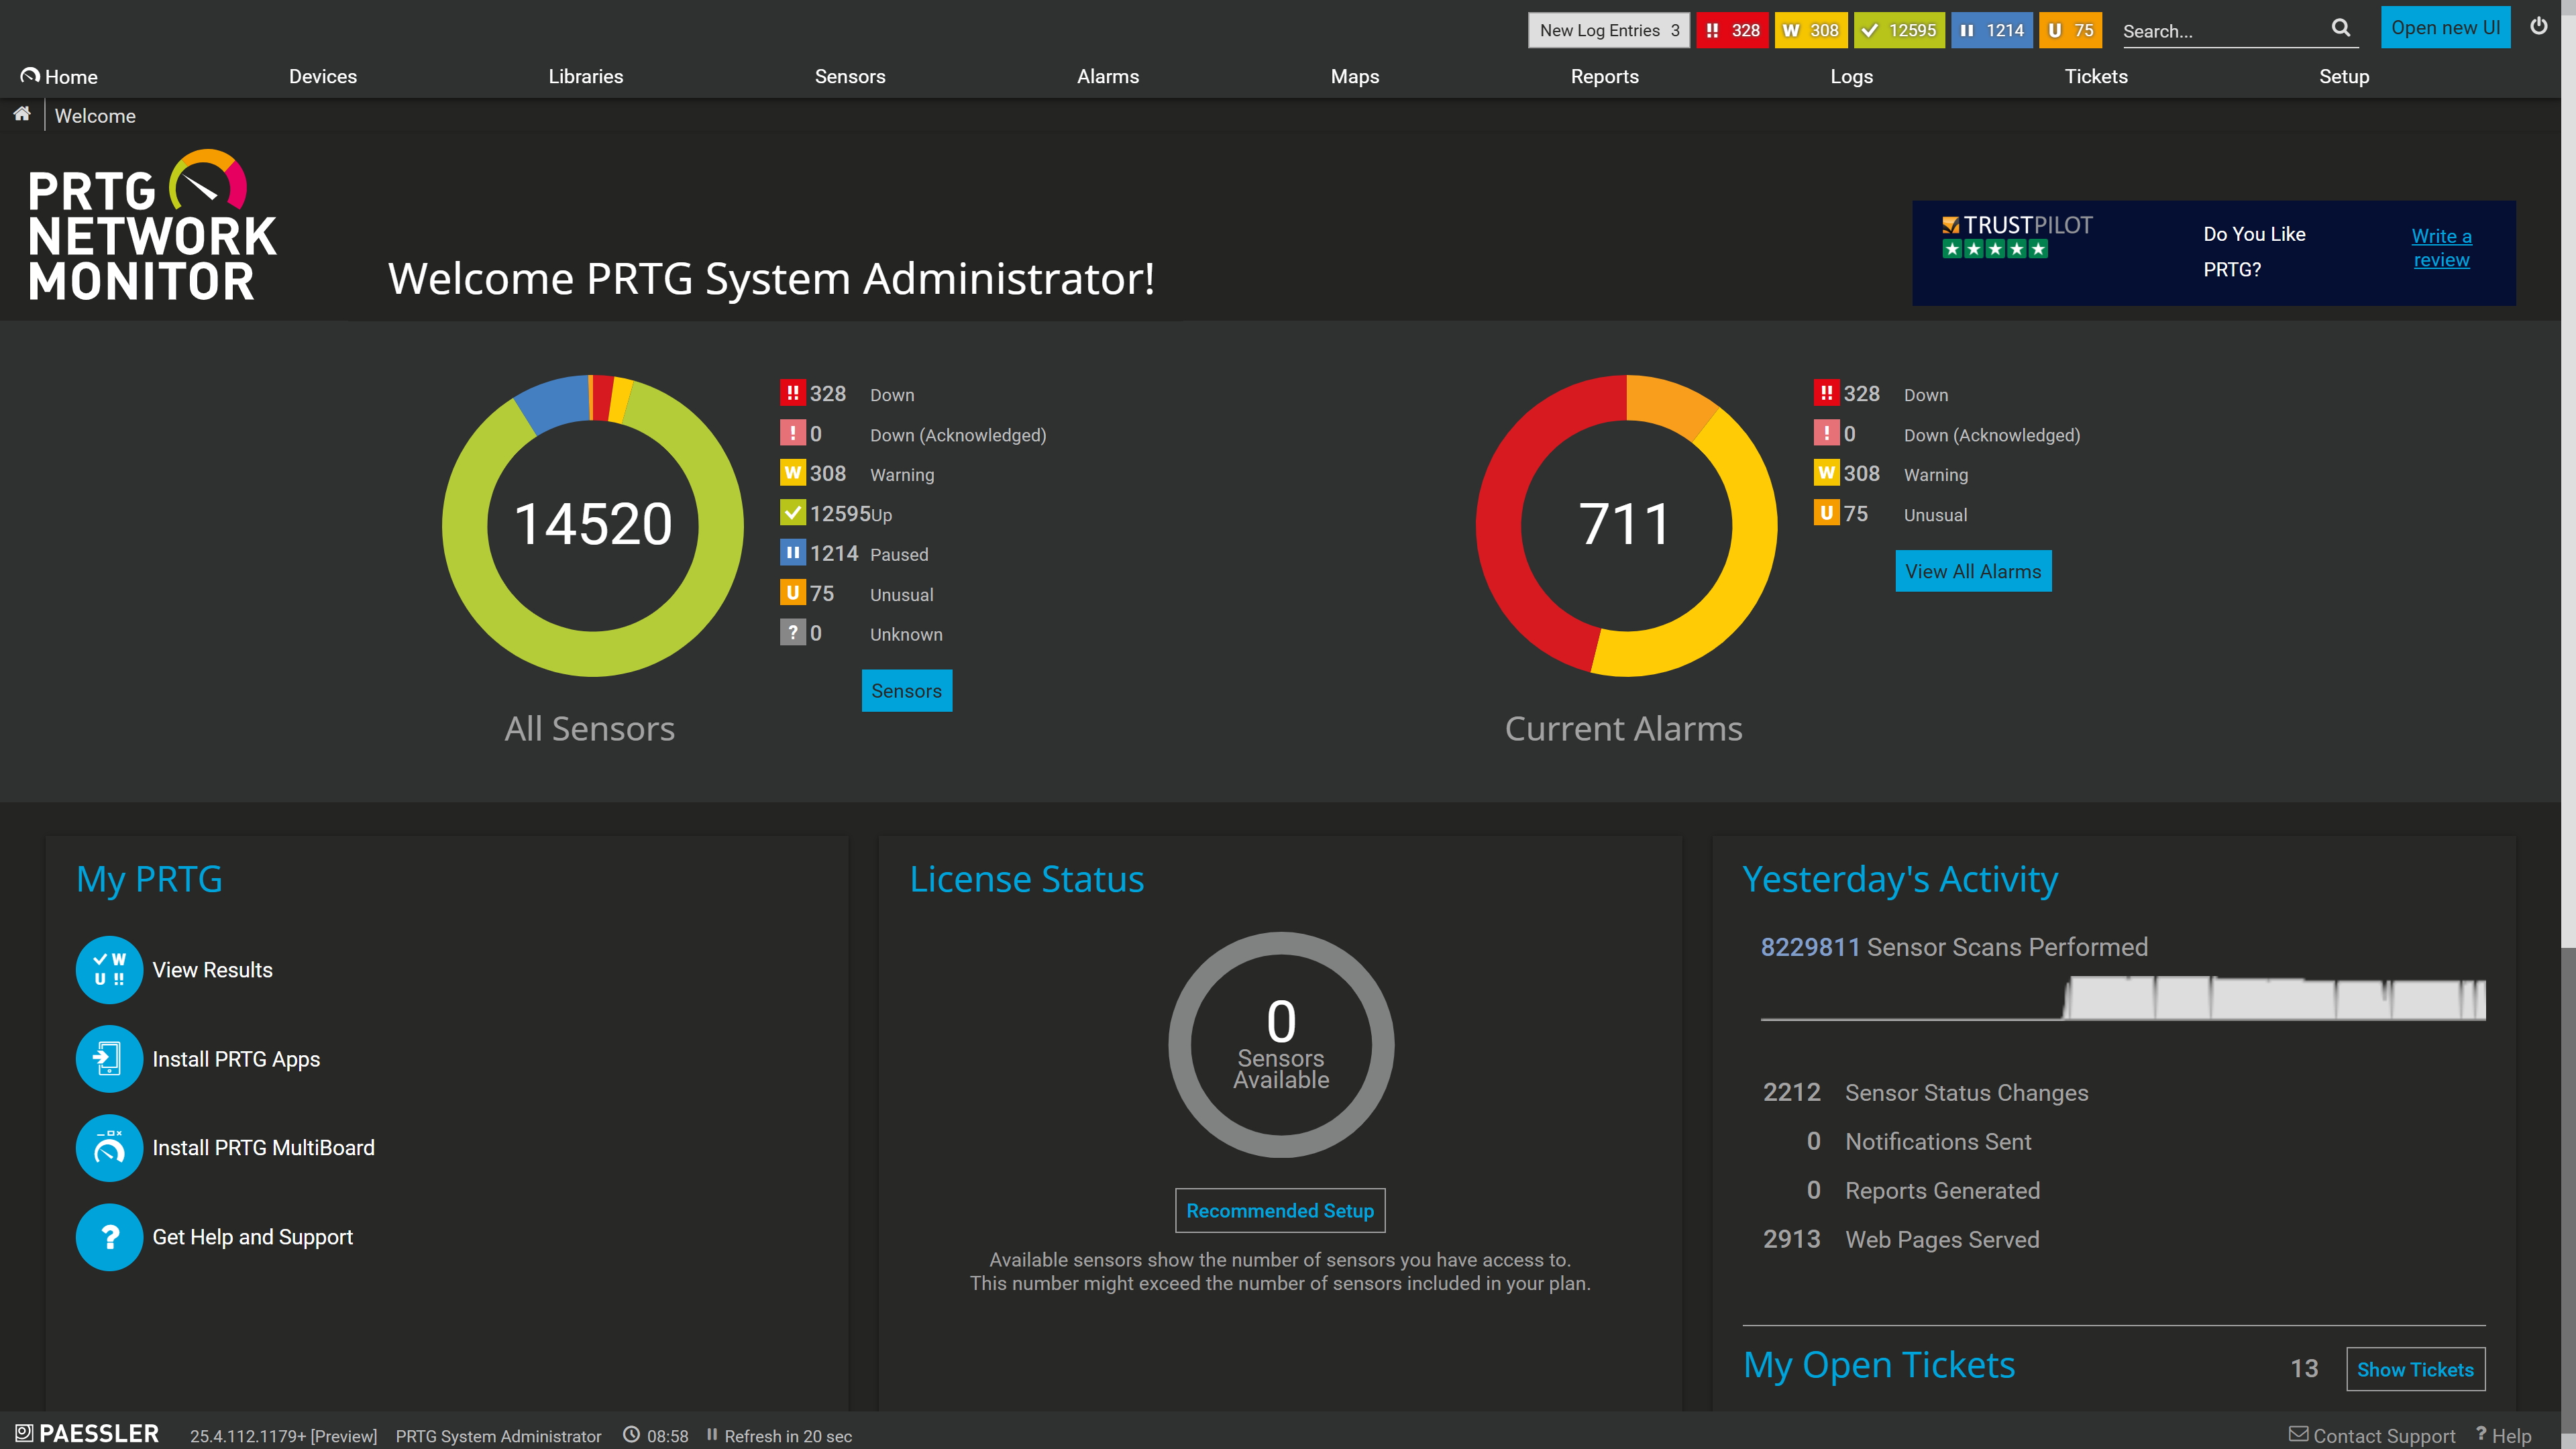Viewport: 2576px width, 1449px height.
Task: Open the Devices menu
Action: [322, 76]
